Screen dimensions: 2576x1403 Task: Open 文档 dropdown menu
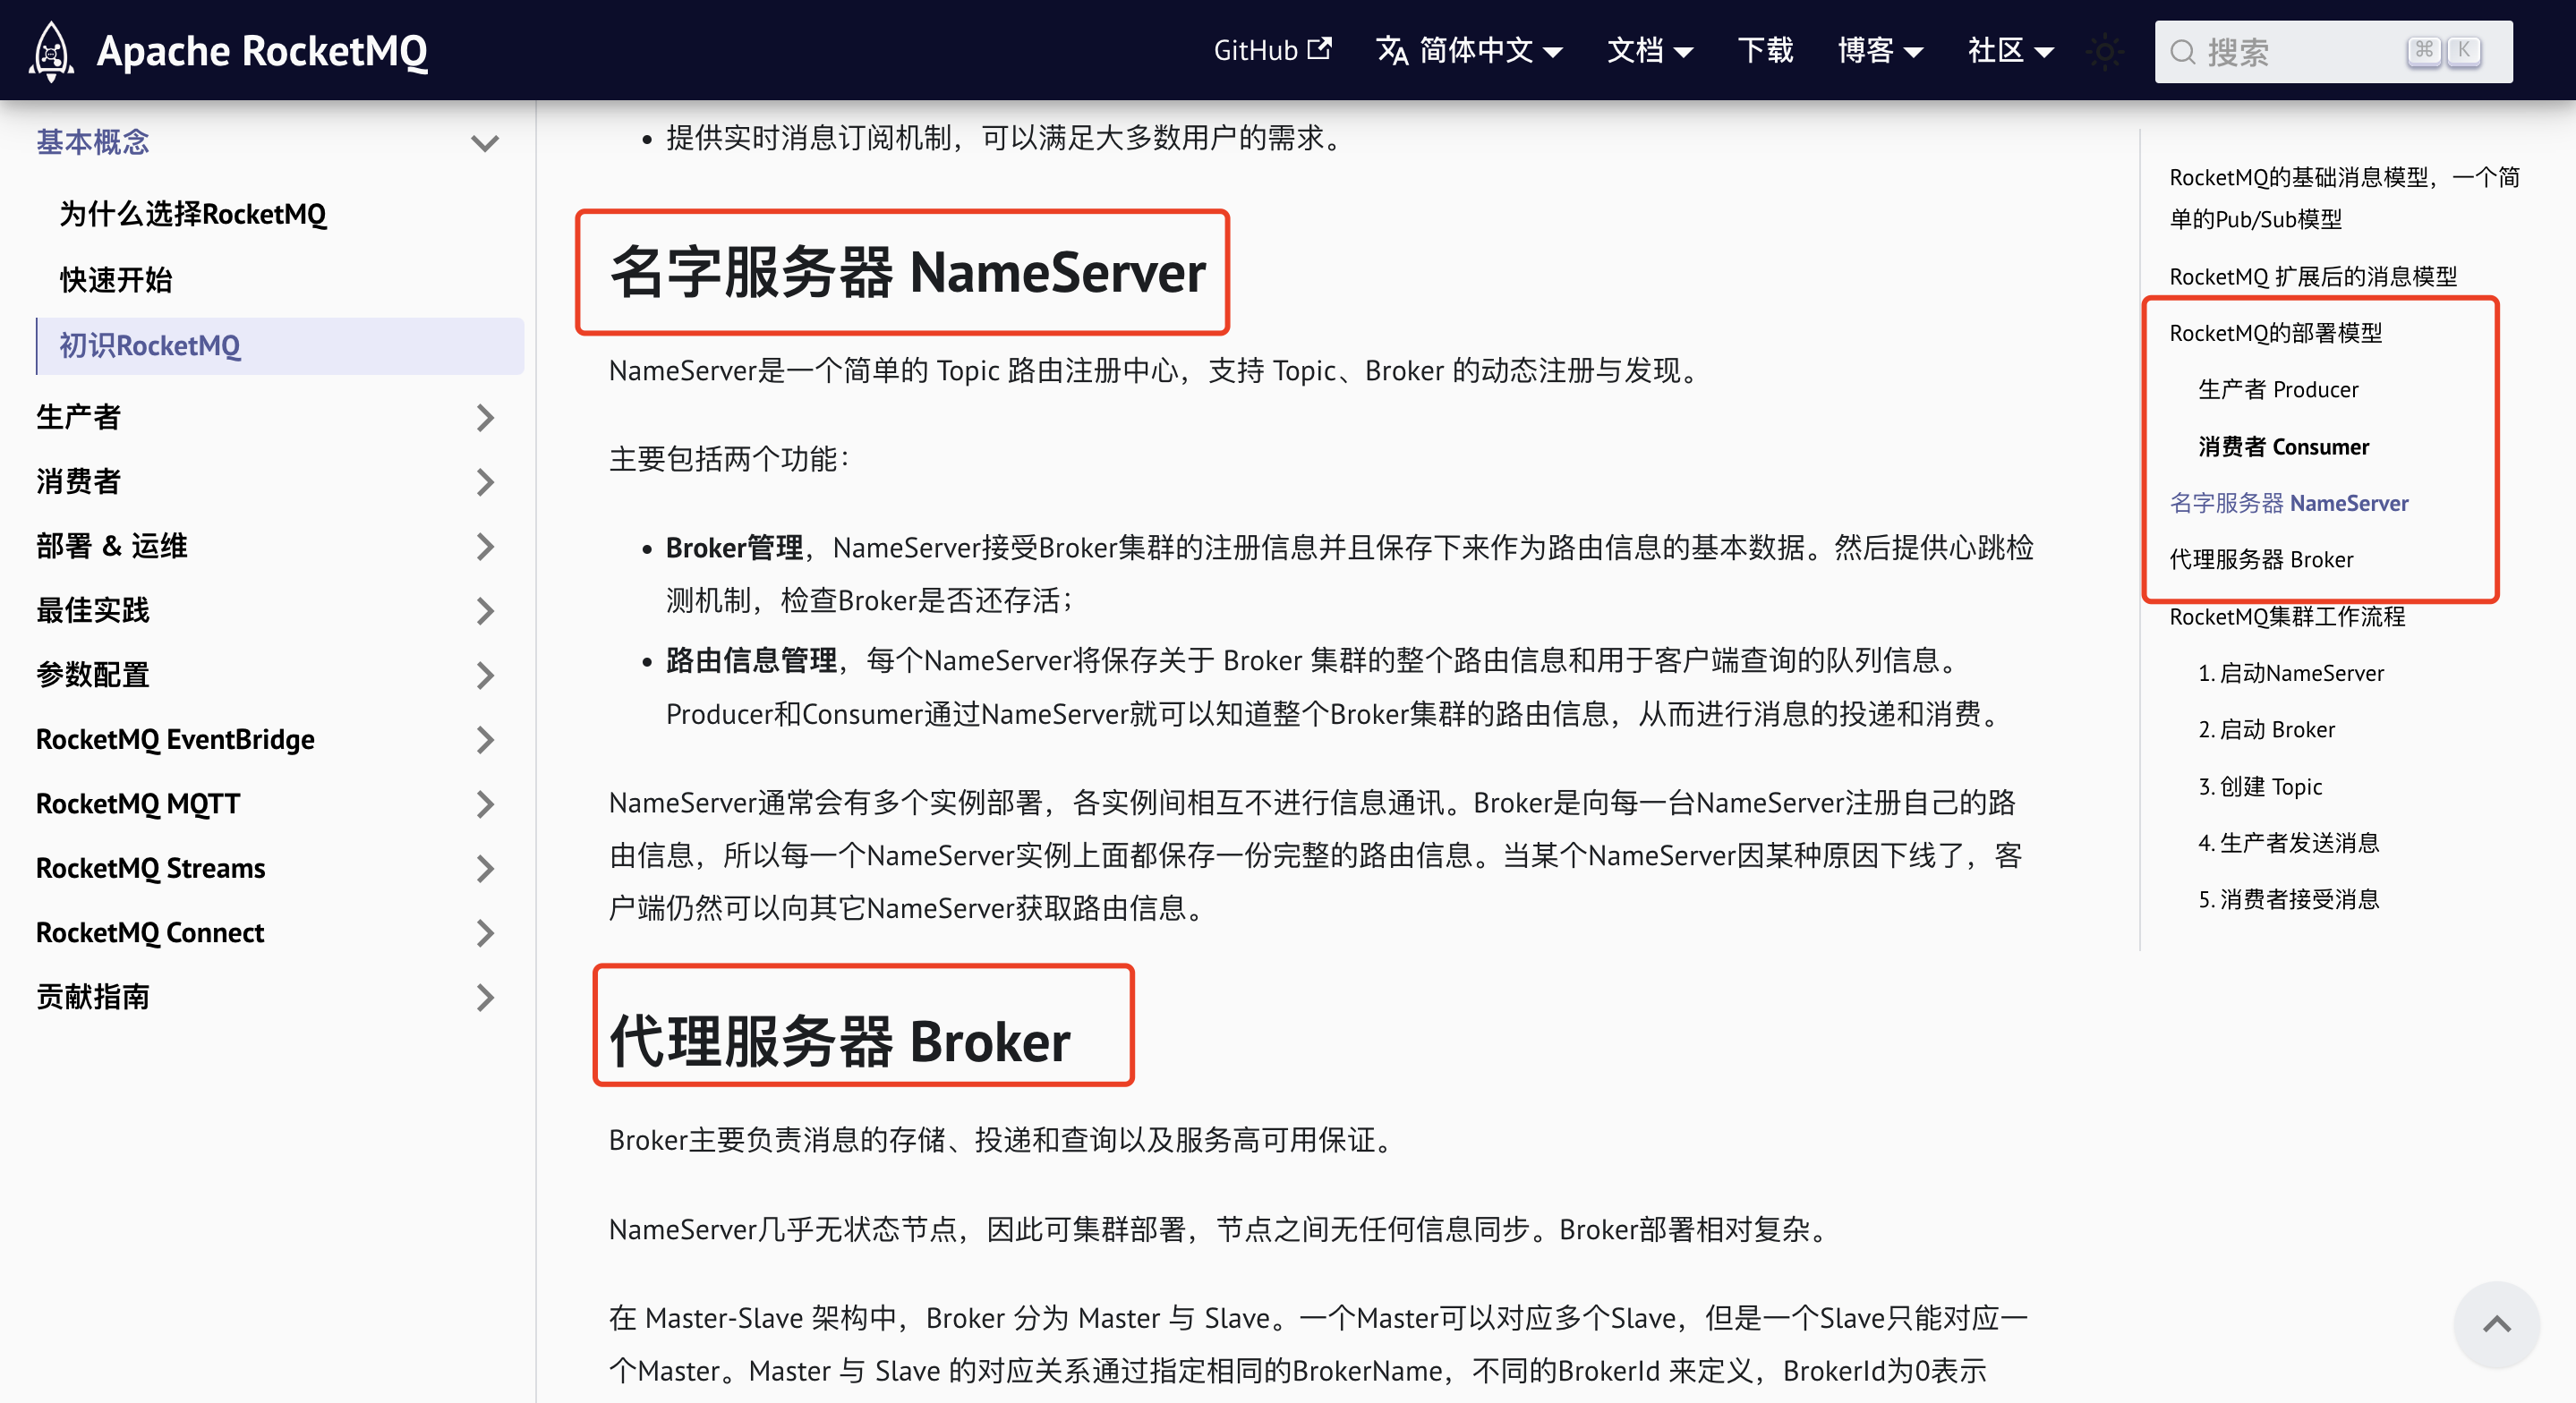click(x=1650, y=48)
